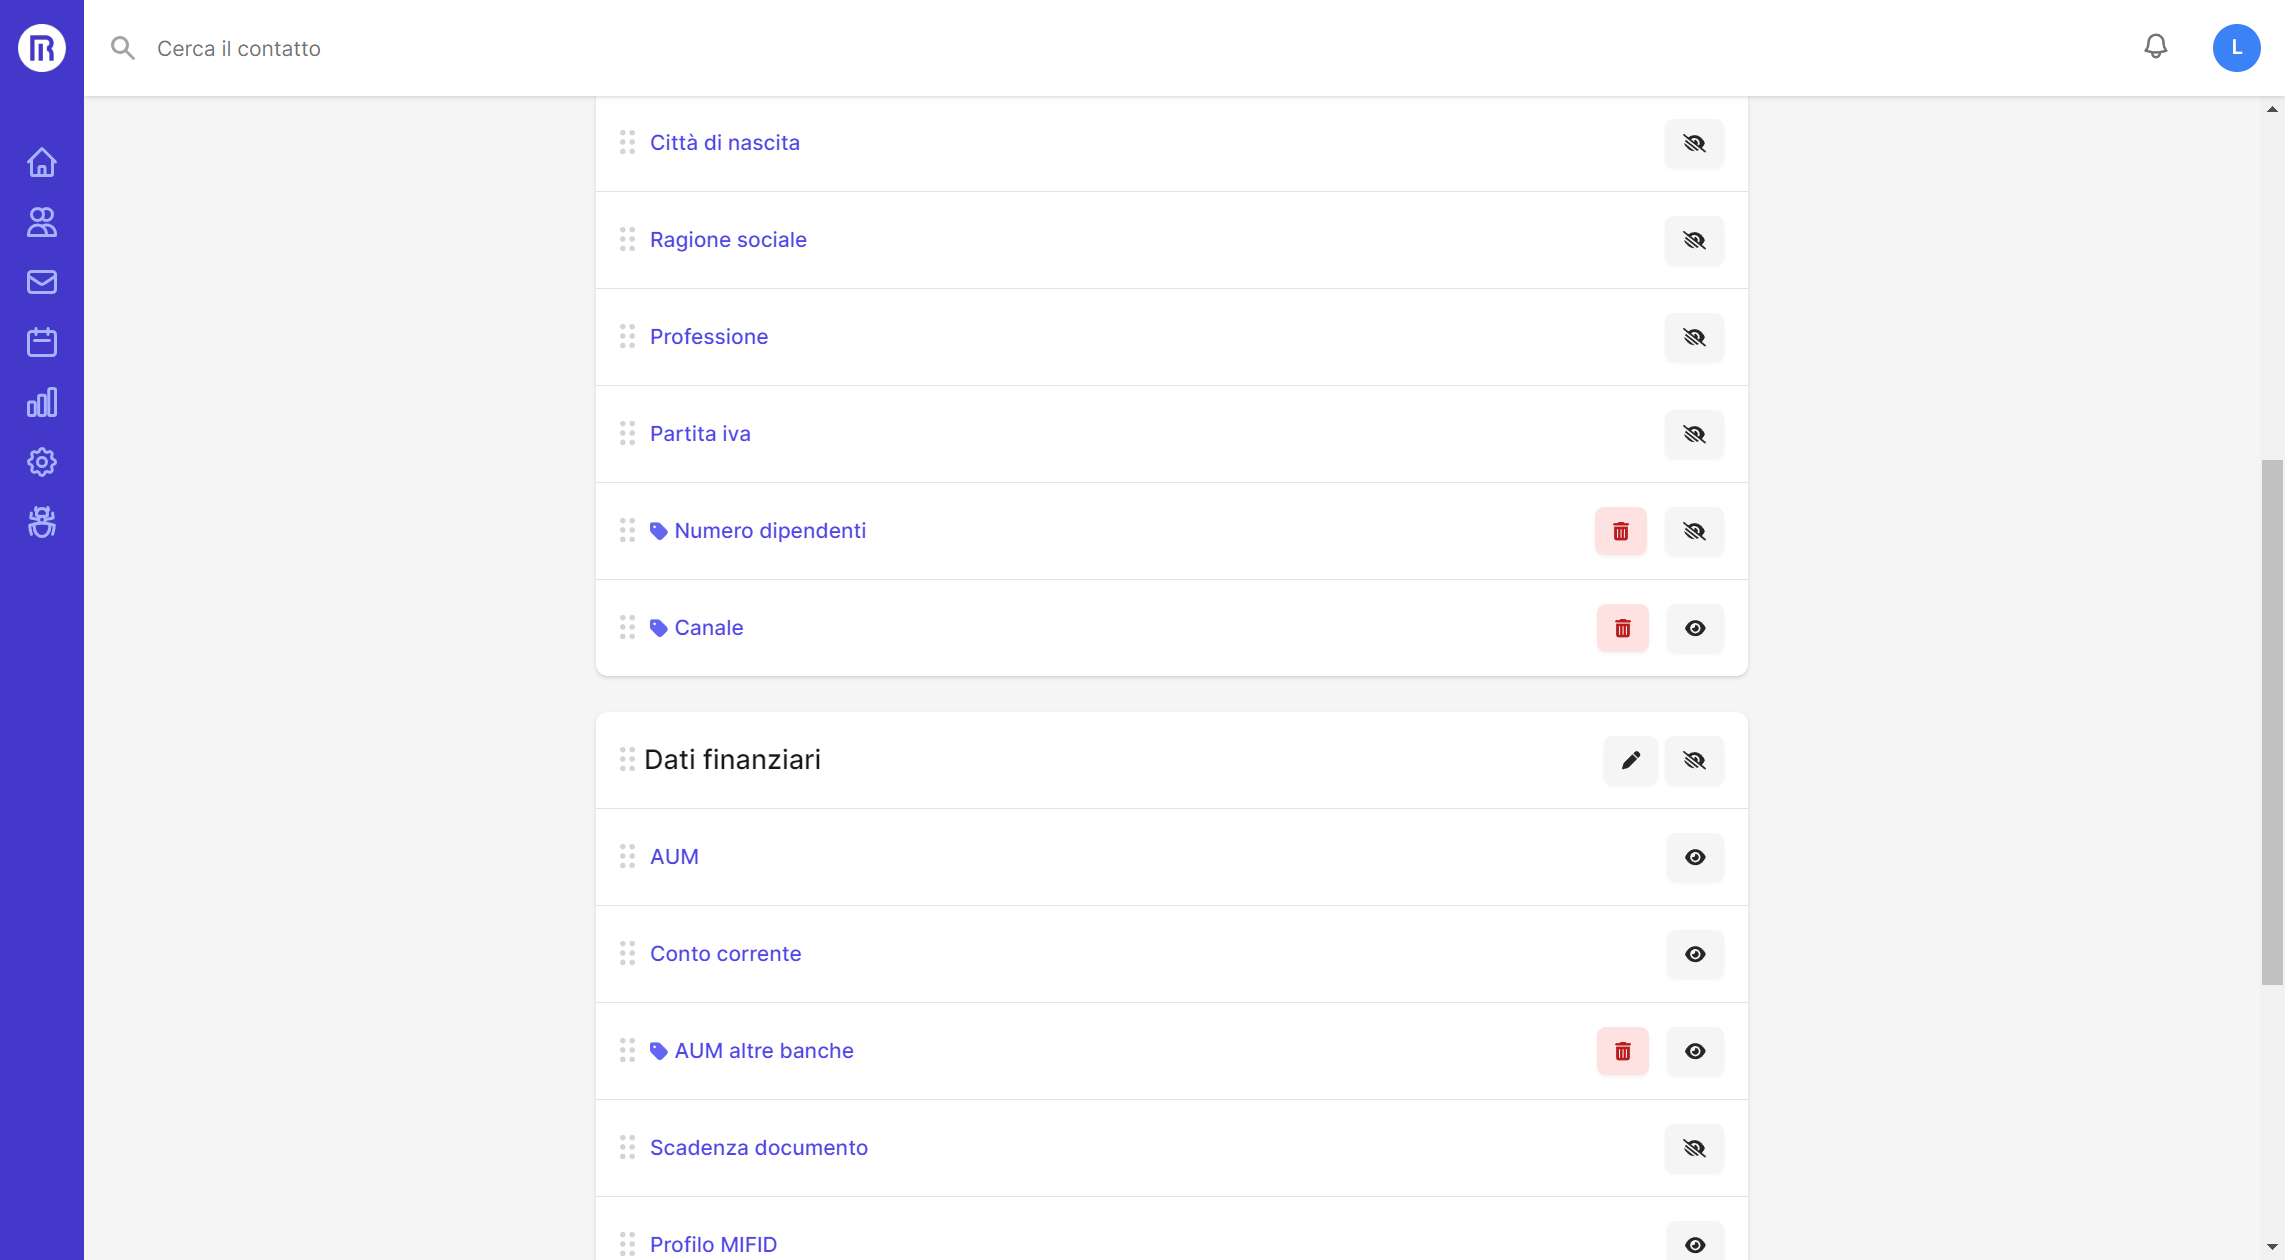Open the Home icon in sidebar
2285x1260 pixels.
(x=42, y=162)
